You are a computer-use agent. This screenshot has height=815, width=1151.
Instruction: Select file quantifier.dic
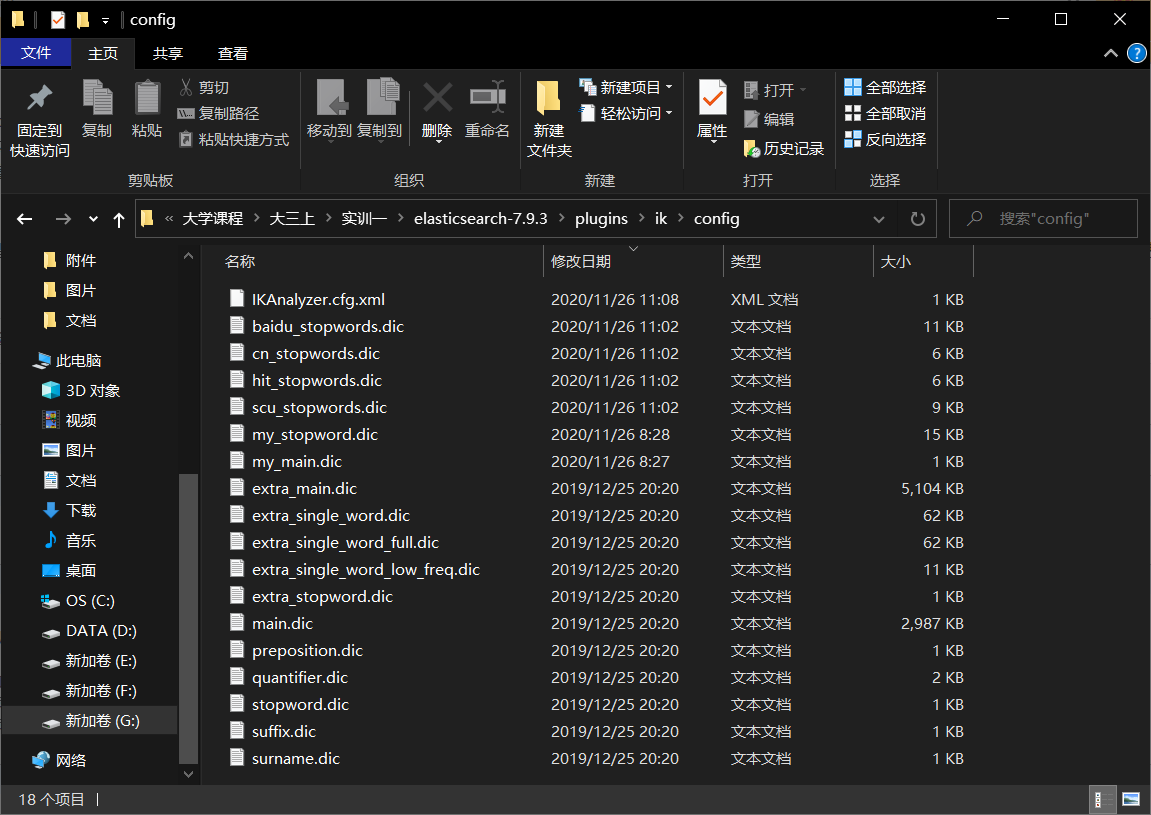[299, 678]
